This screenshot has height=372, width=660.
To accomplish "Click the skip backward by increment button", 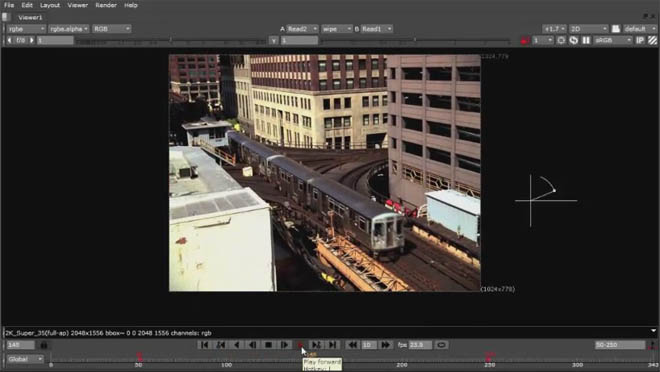I will pyautogui.click(x=353, y=345).
